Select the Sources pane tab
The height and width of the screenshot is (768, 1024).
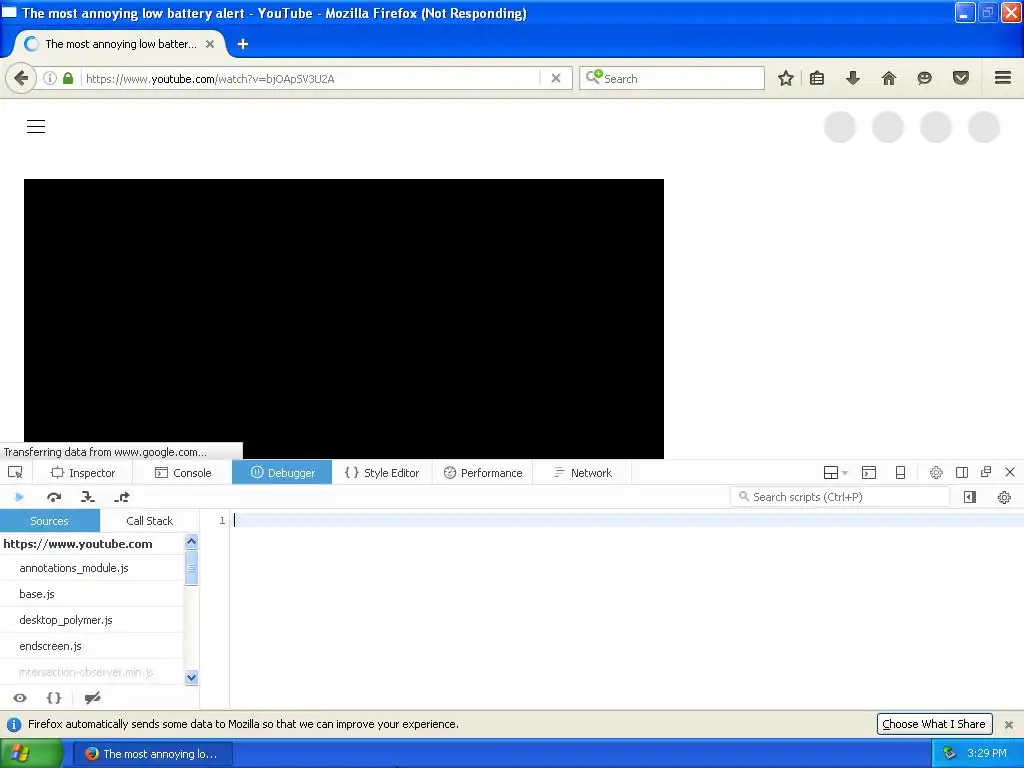tap(50, 521)
